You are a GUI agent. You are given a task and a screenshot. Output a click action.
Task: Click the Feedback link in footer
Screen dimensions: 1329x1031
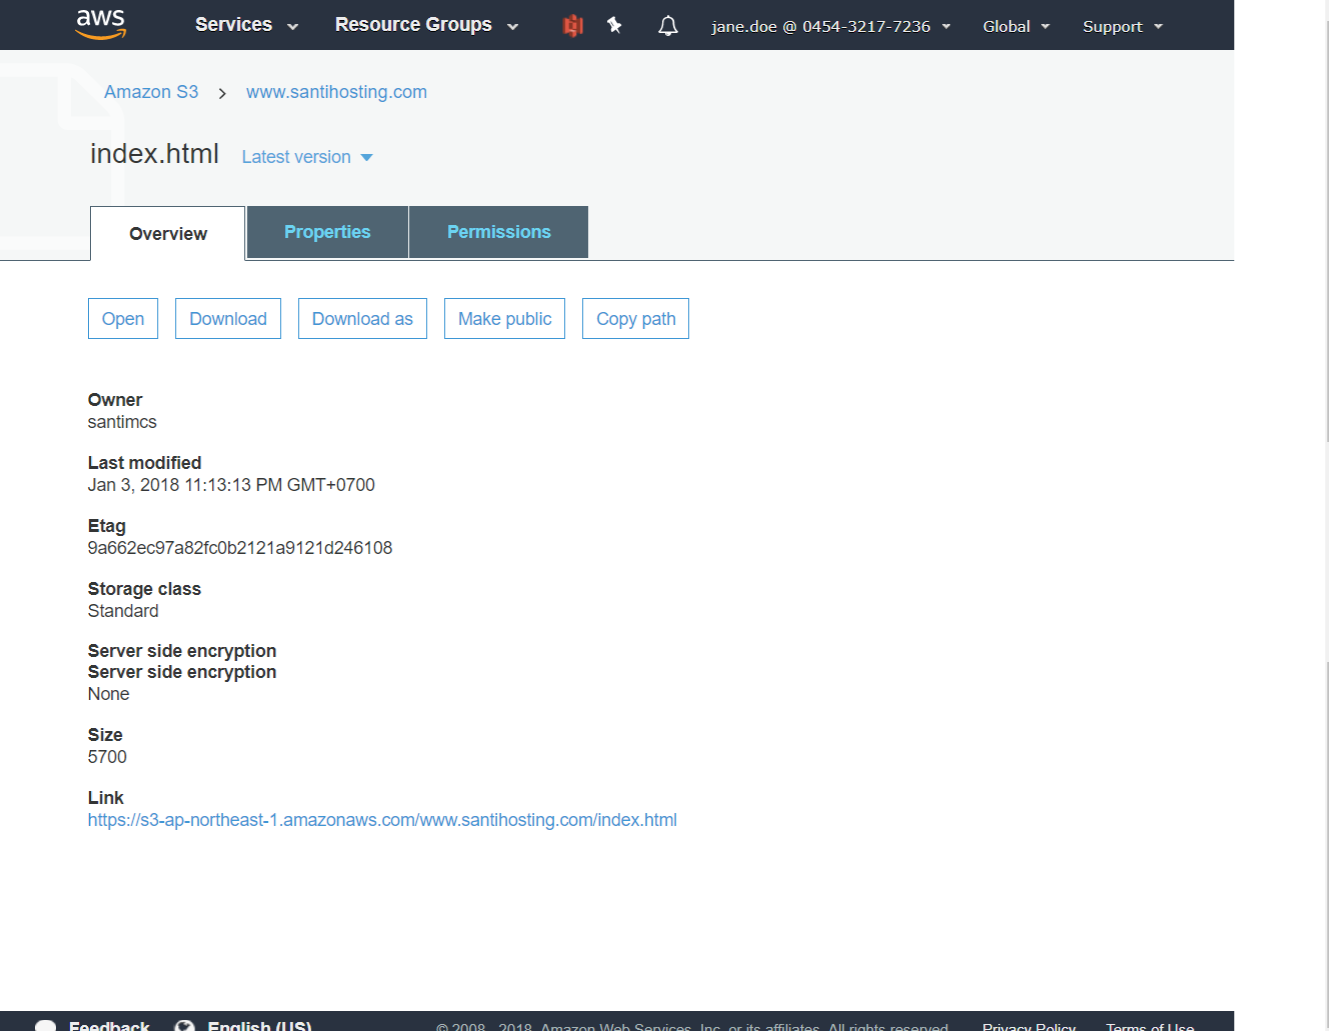tap(109, 1026)
